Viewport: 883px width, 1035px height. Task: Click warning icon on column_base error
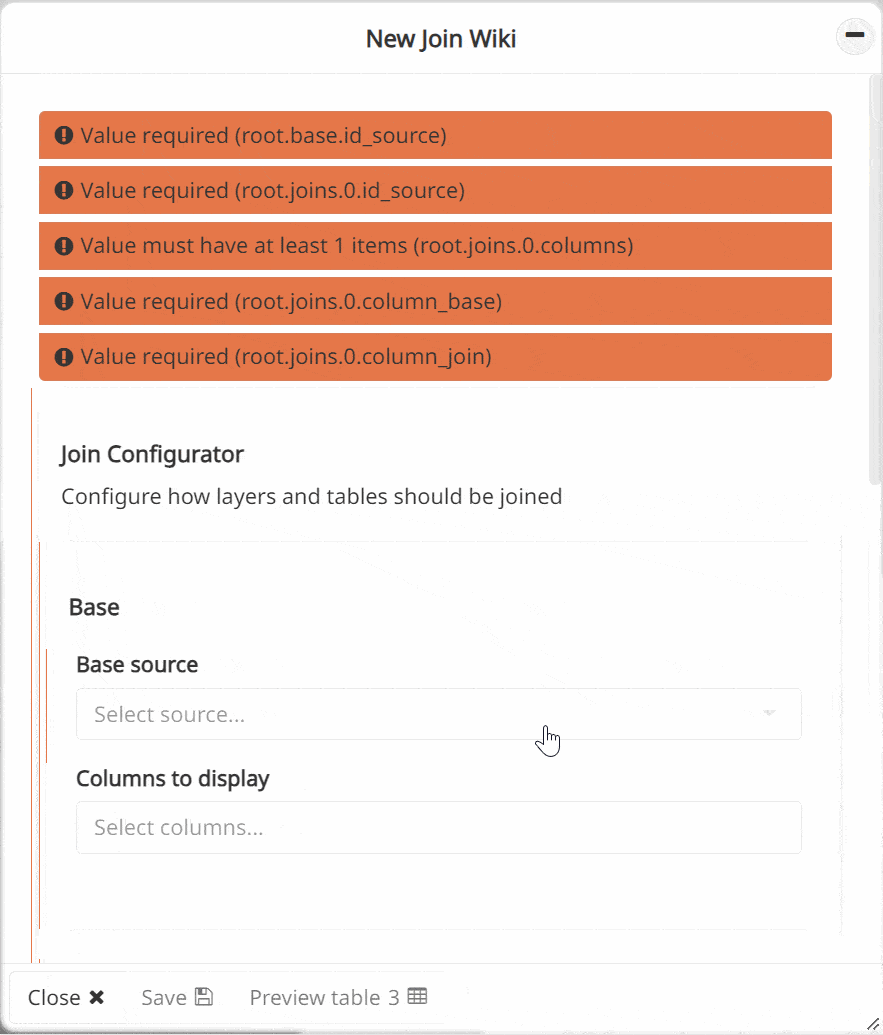pos(64,301)
